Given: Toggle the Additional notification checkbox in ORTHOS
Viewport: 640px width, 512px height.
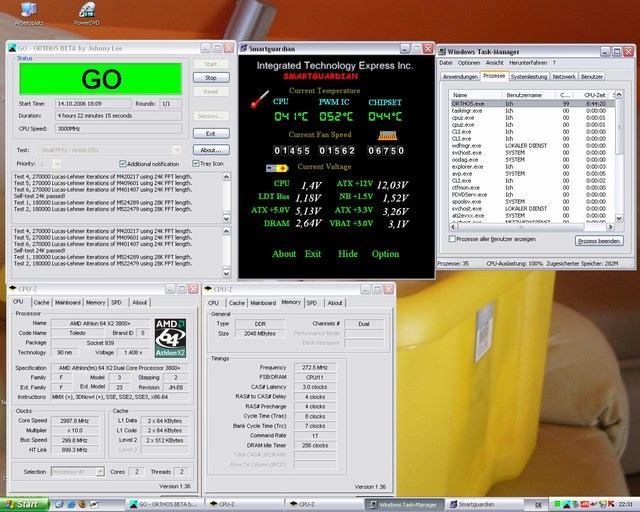Looking at the screenshot, I should click(x=122, y=164).
